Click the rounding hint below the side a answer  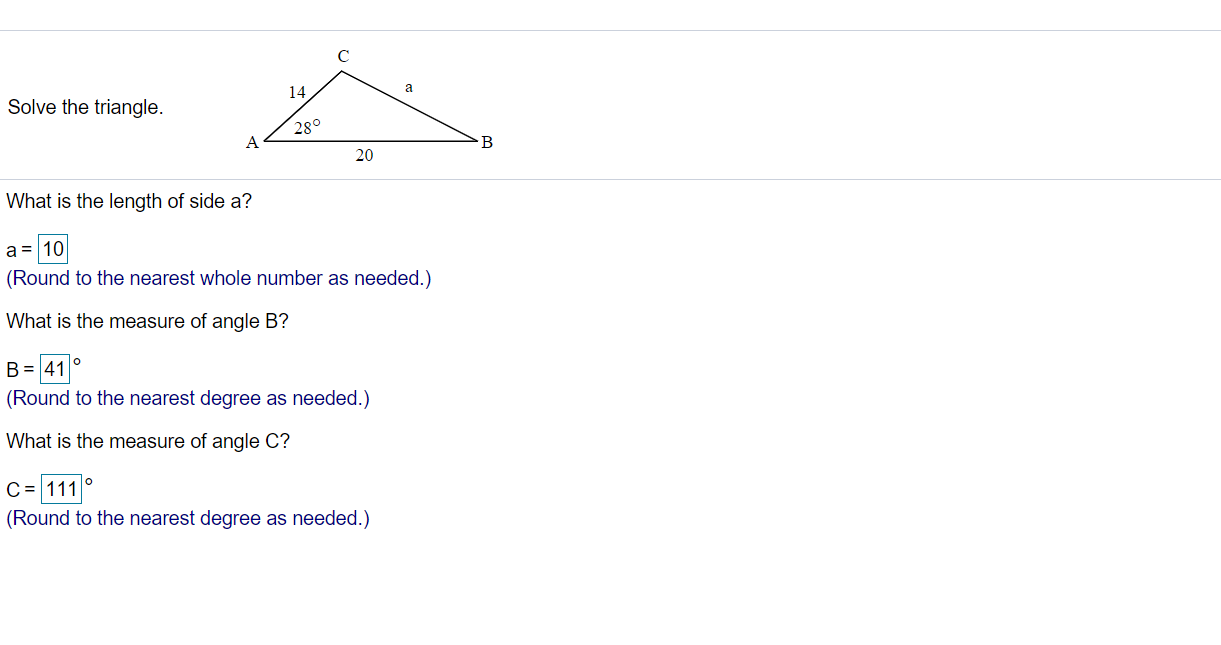click(218, 278)
